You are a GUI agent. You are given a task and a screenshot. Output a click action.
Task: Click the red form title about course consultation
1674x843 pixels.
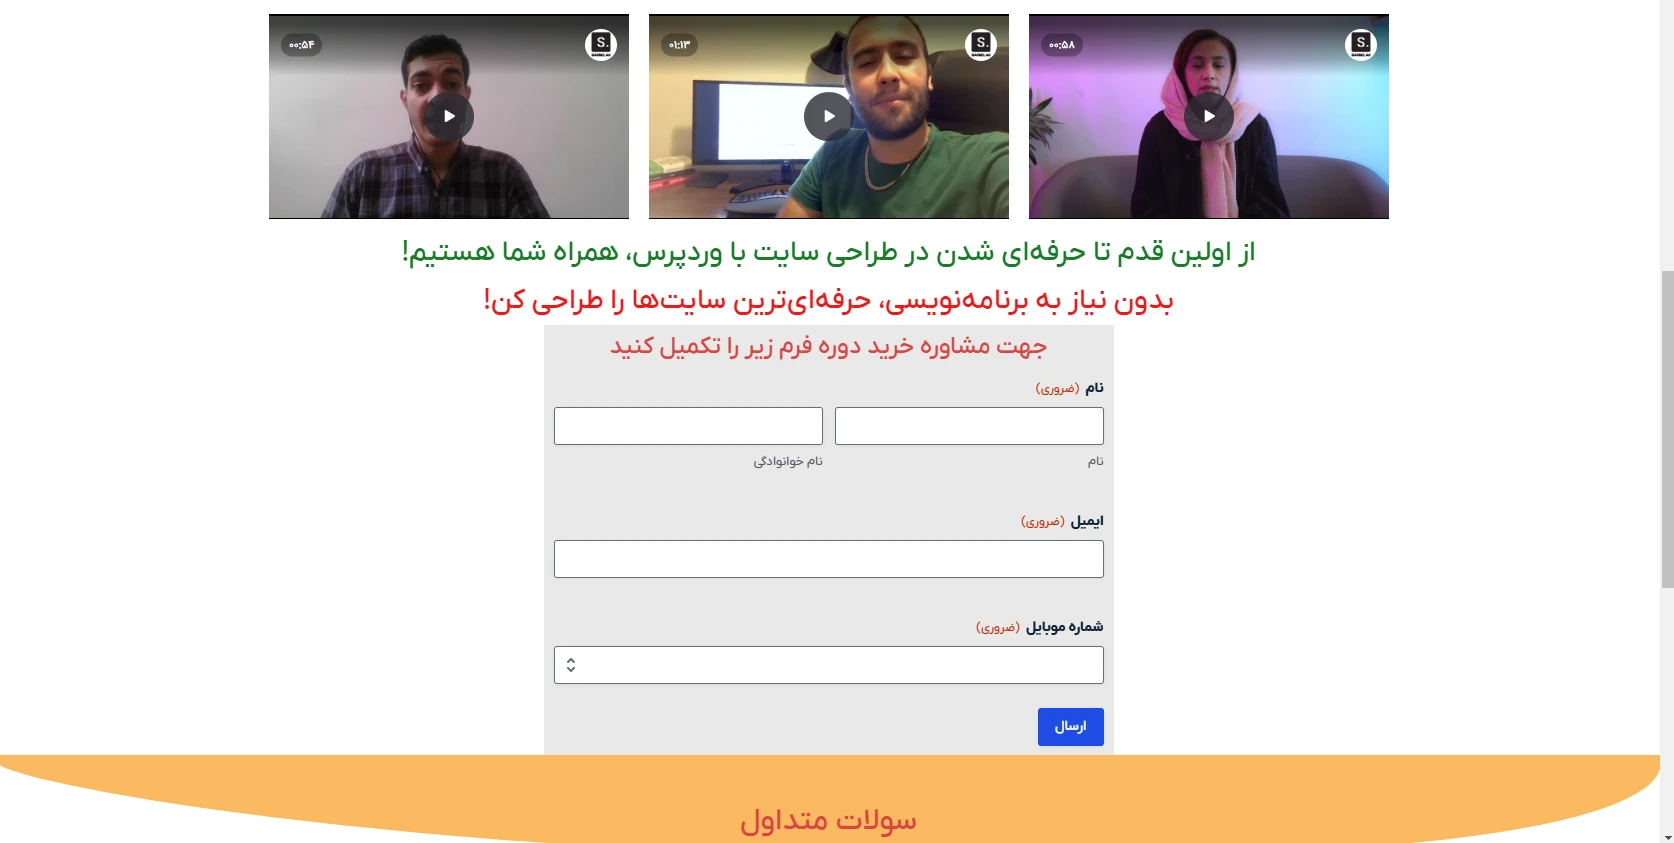click(x=828, y=347)
